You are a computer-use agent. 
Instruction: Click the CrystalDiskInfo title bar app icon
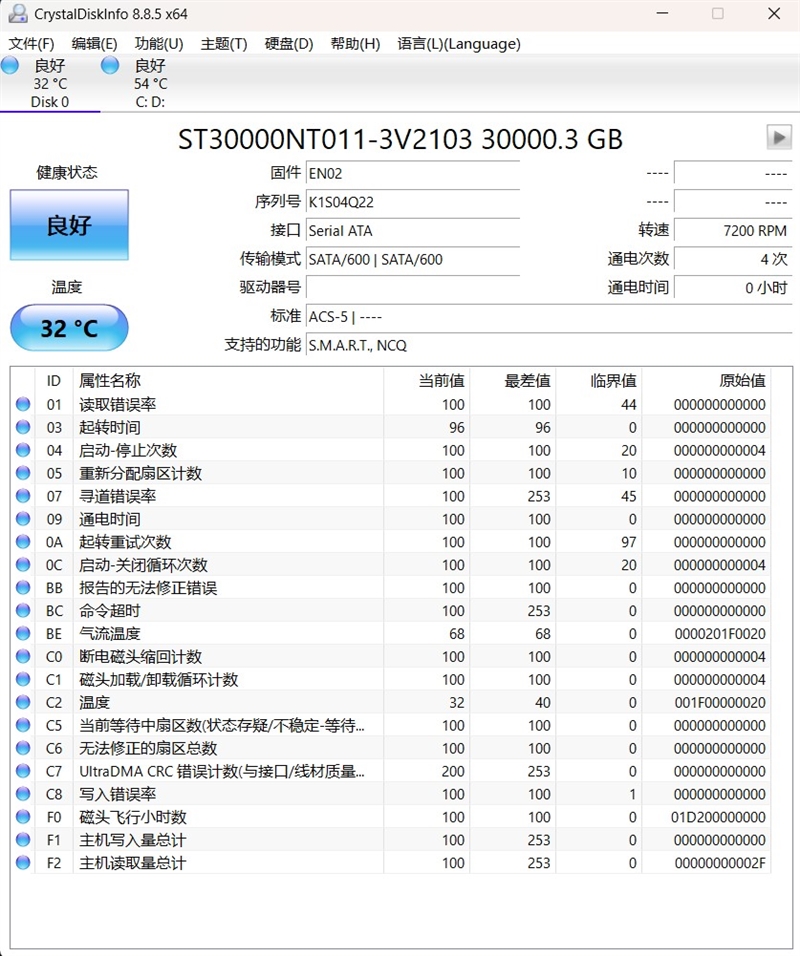[17, 13]
